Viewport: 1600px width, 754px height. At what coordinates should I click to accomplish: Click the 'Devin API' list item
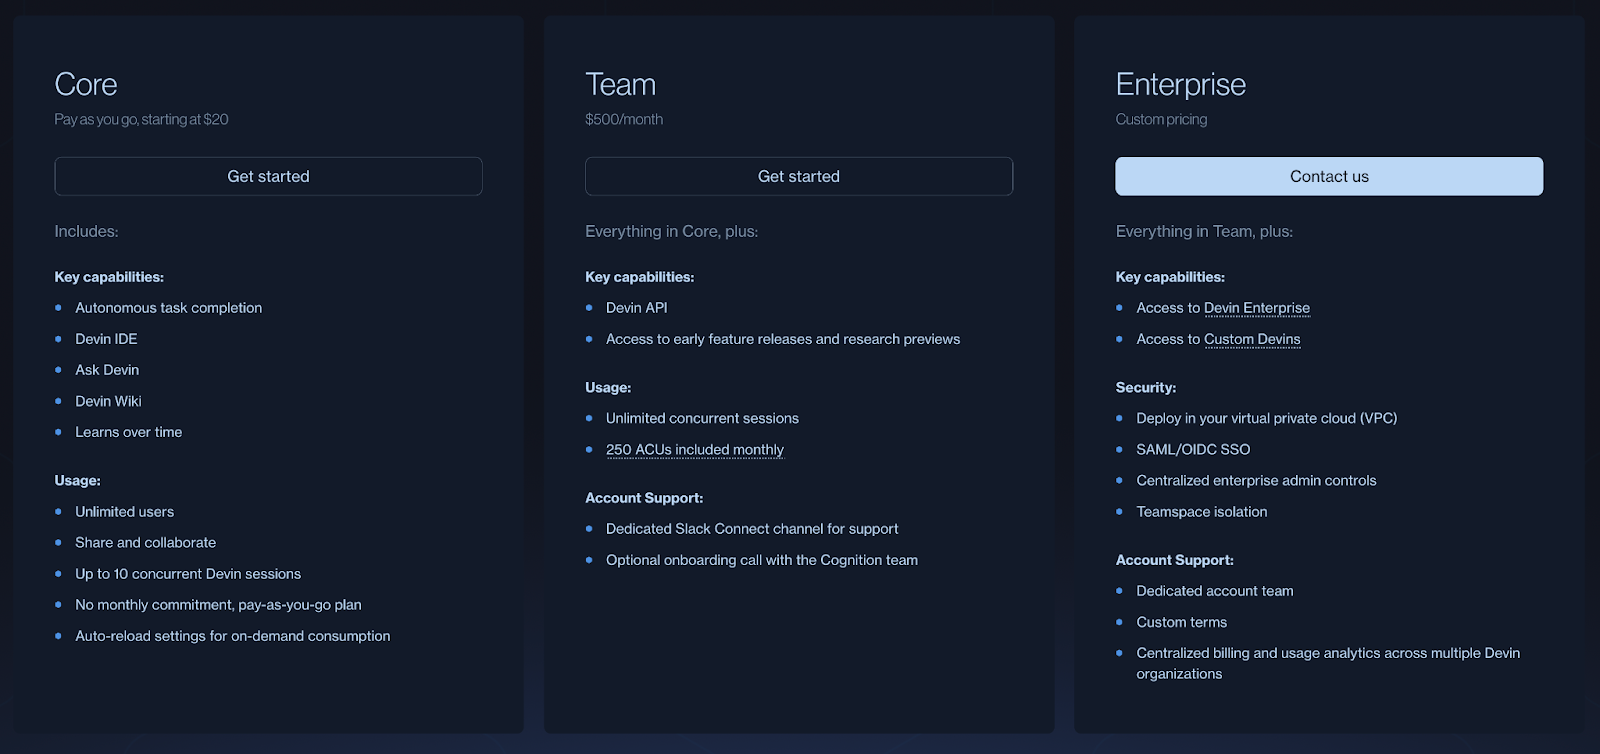pos(637,308)
